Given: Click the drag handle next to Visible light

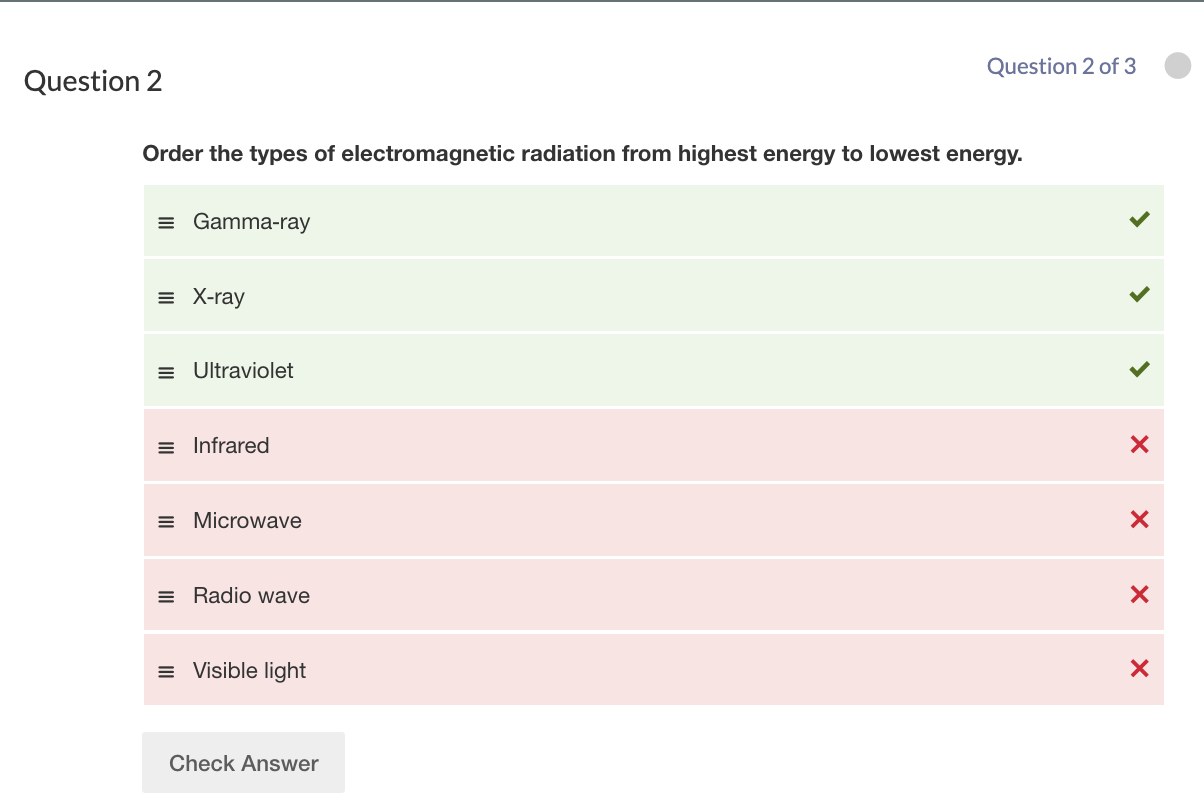Looking at the screenshot, I should coord(165,671).
